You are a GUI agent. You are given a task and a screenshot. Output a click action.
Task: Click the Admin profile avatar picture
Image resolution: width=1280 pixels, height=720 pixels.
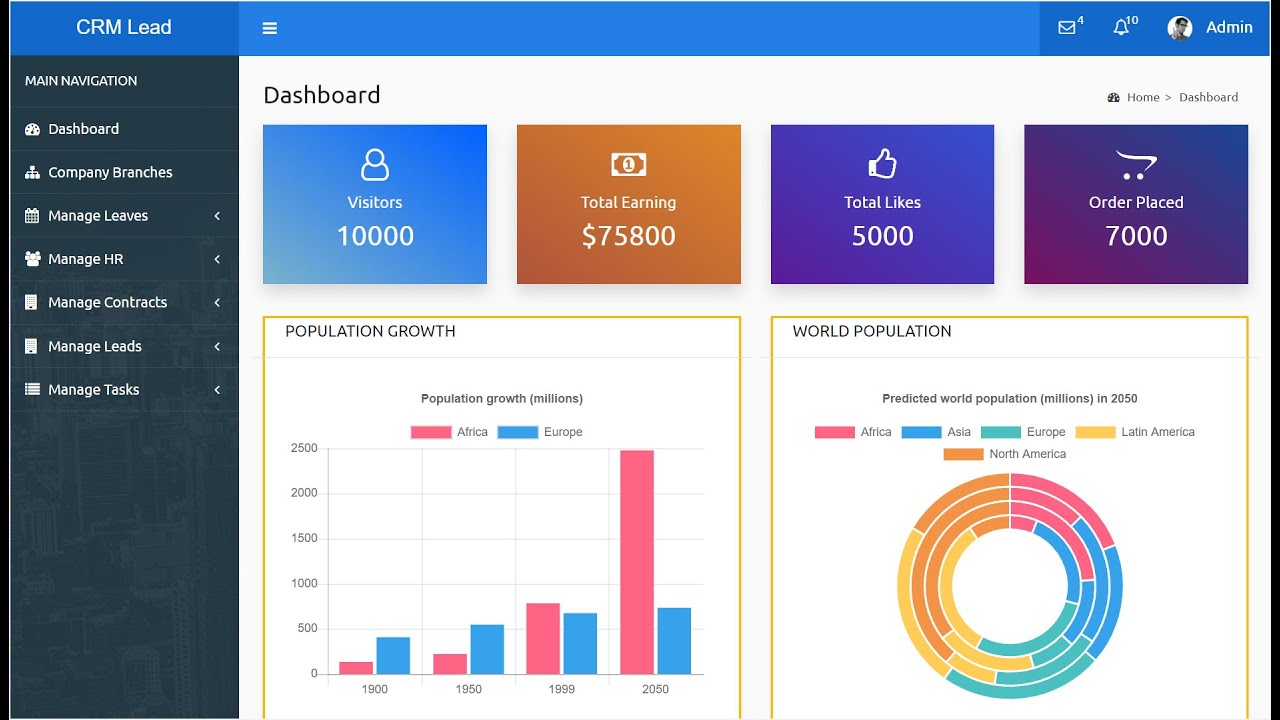point(1180,28)
